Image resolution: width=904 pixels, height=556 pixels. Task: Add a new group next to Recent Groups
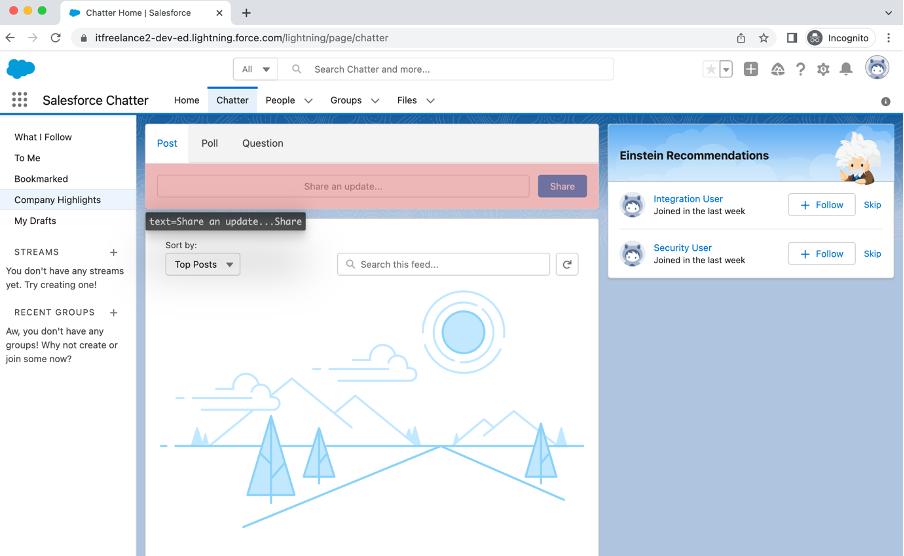coord(114,312)
